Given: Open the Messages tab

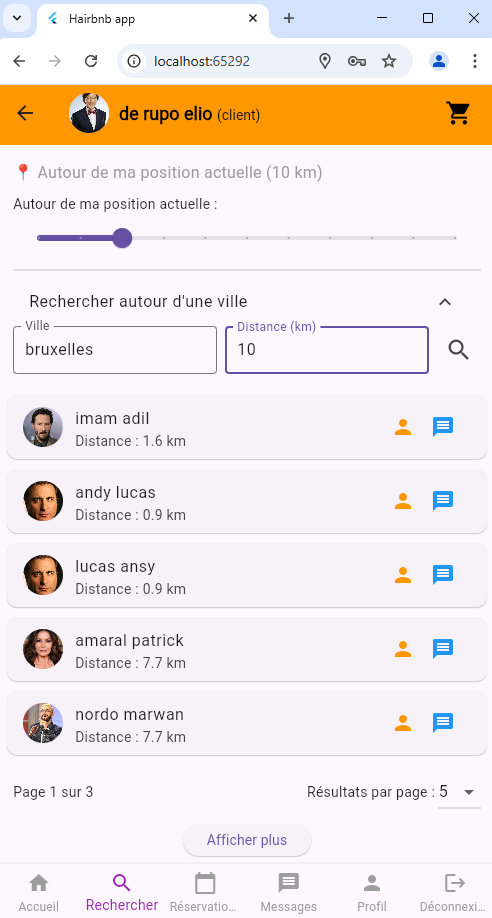Looking at the screenshot, I should [288, 892].
